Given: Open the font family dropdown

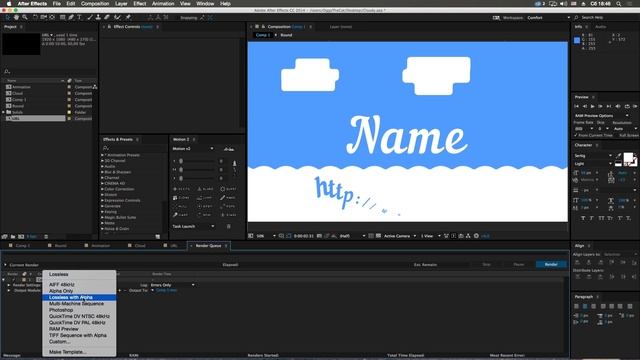Looking at the screenshot, I should point(593,156).
